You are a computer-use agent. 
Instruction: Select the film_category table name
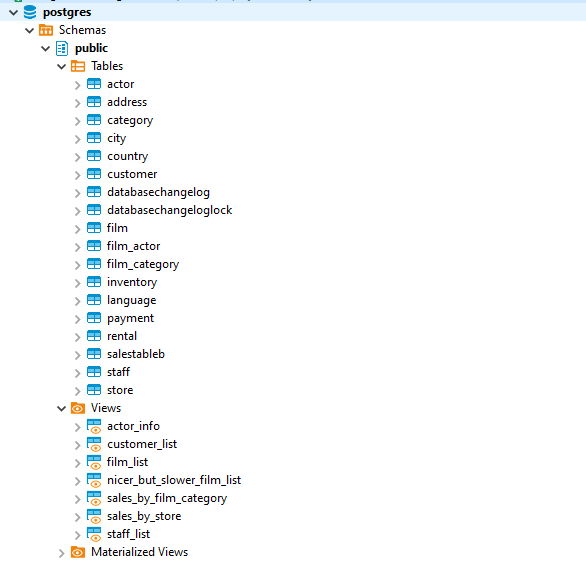(143, 265)
